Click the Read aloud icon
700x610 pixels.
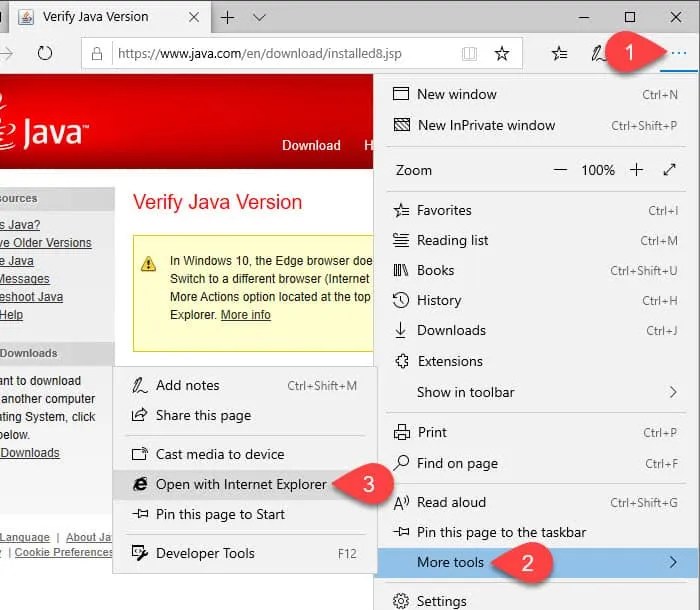pos(401,503)
